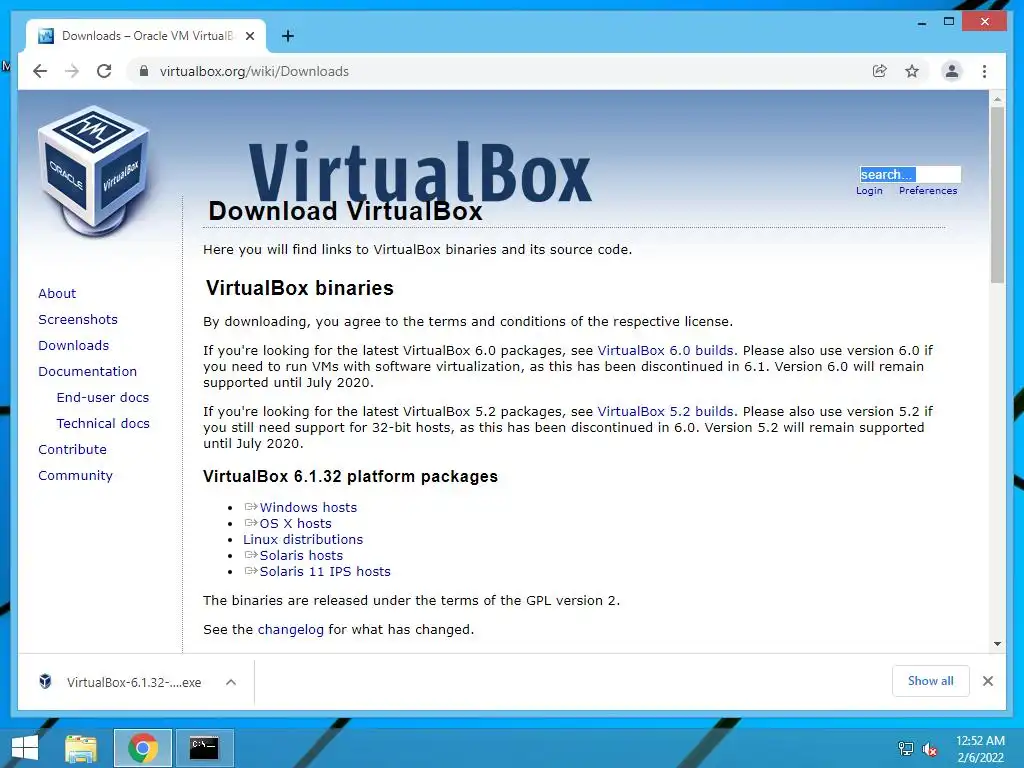
Task: Reload the page with the refresh icon
Action: pos(104,71)
